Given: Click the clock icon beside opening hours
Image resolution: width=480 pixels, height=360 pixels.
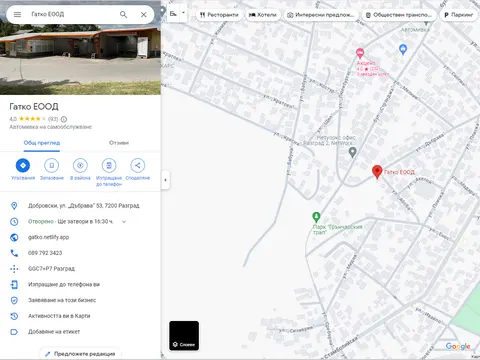Looking at the screenshot, I should (x=14, y=221).
